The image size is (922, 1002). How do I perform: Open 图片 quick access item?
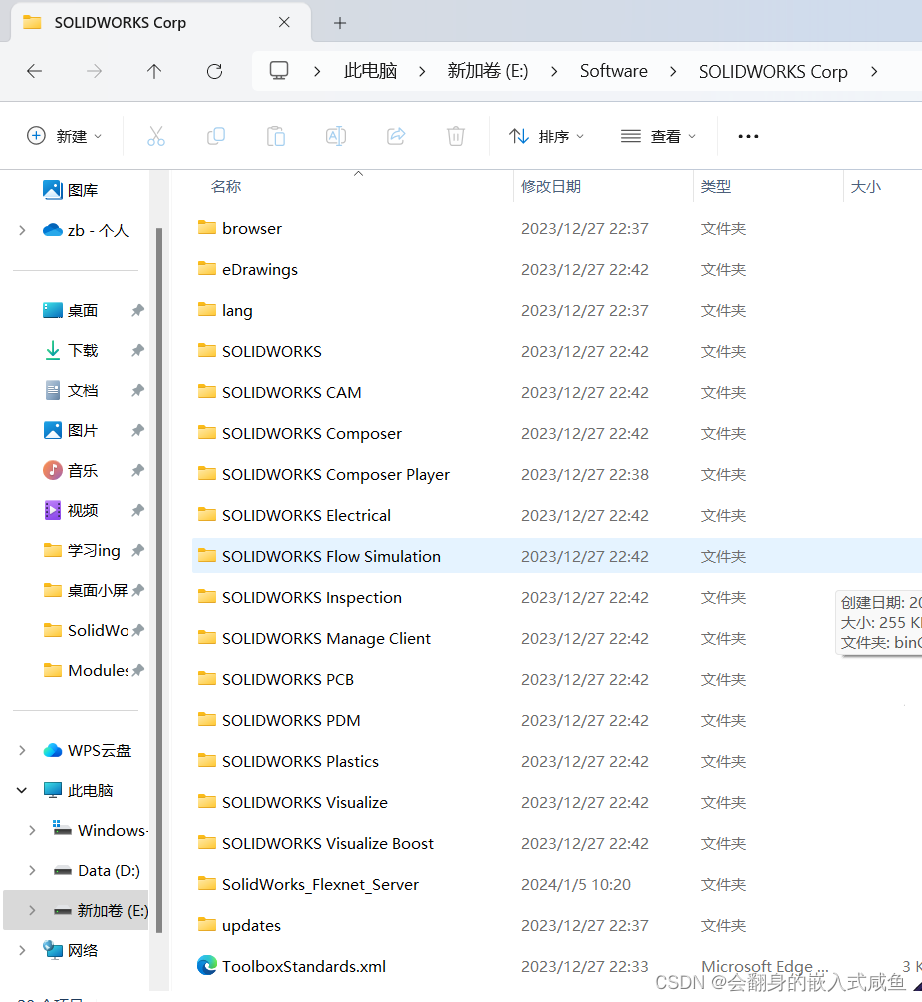(70, 431)
